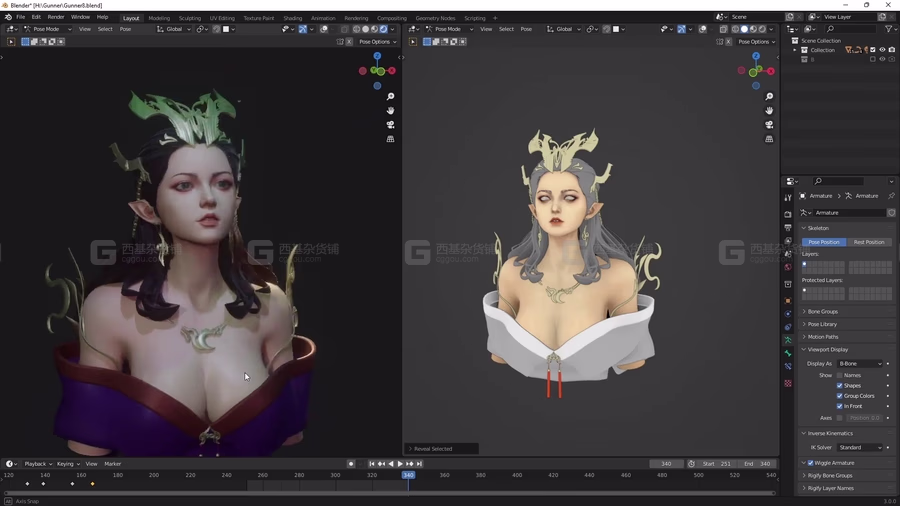900x506 pixels.
Task: Disable the Shapes checkbox
Action: (x=840, y=386)
